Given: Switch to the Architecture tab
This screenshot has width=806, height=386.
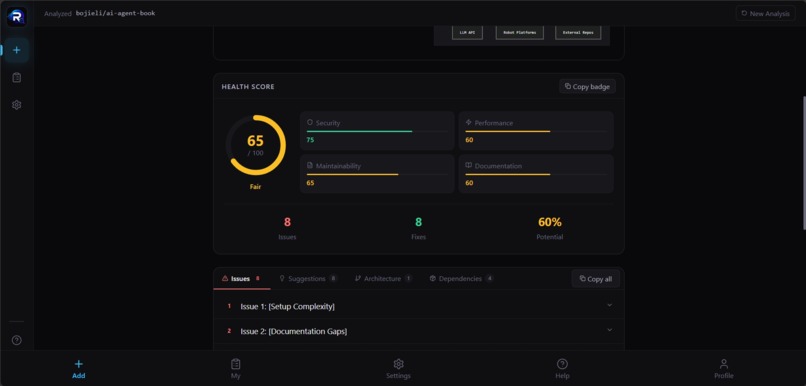Looking at the screenshot, I should (x=383, y=279).
